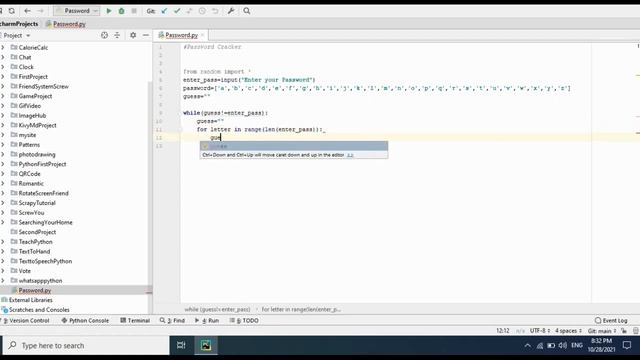Choose the highlighted autocomplete suggestion
Screen dimensions: 640x360
[x=294, y=146]
